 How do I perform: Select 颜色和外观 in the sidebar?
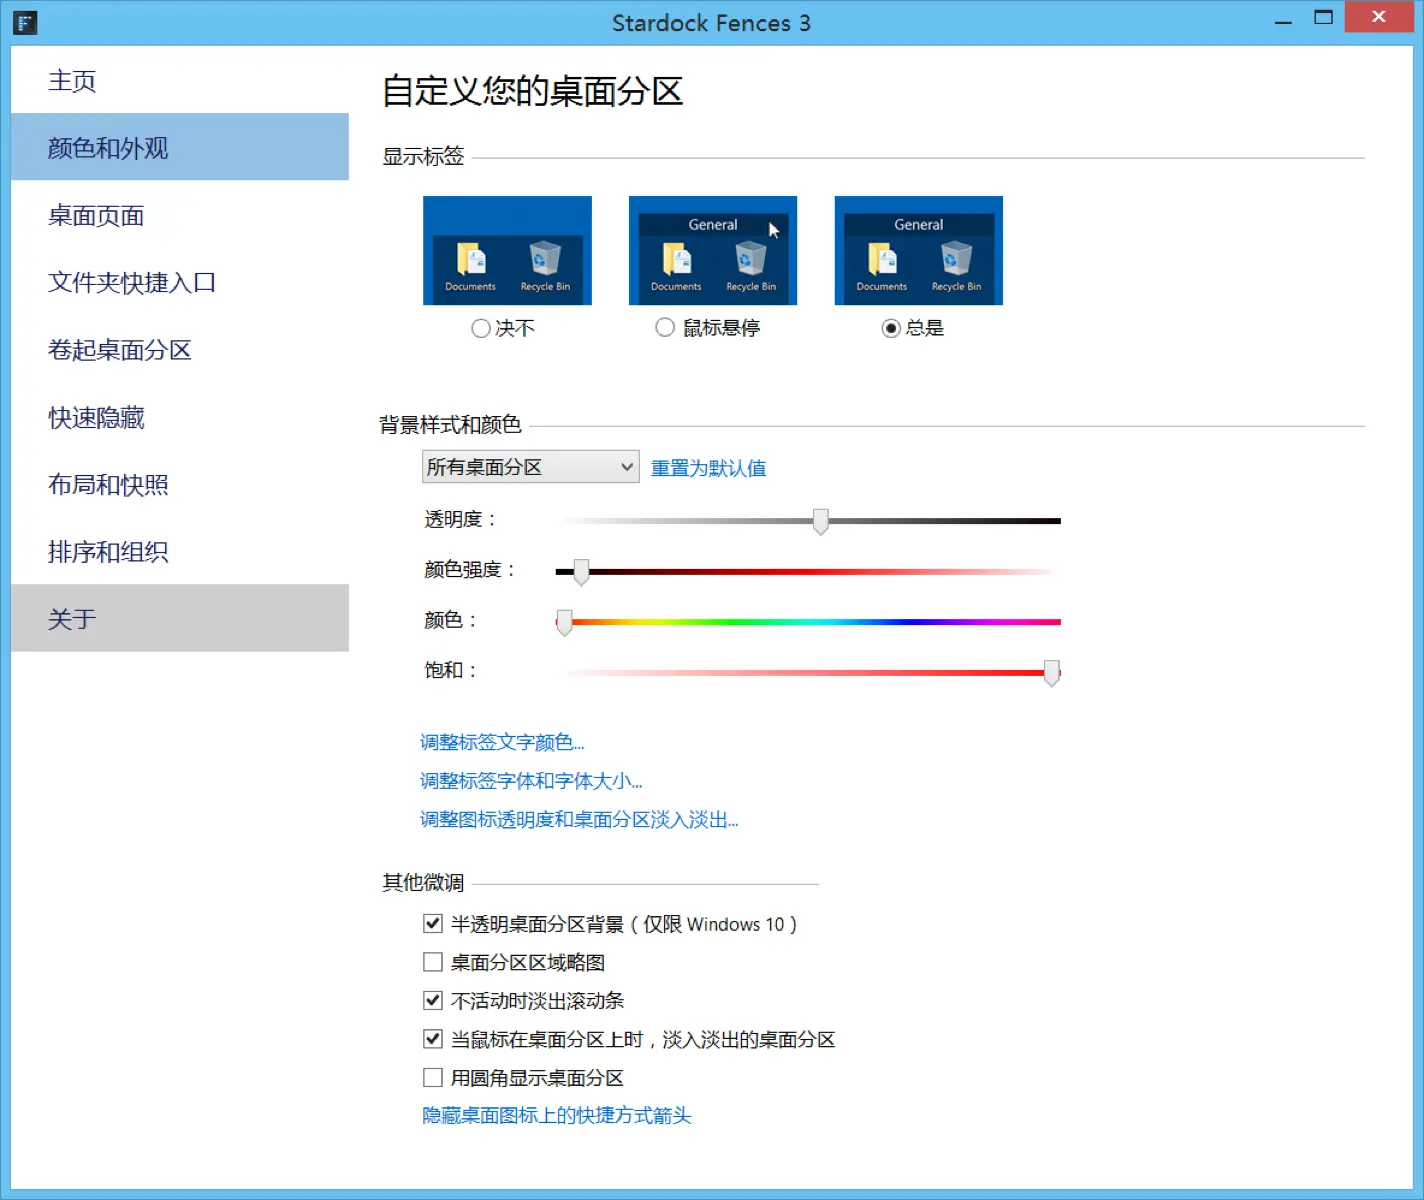point(180,147)
